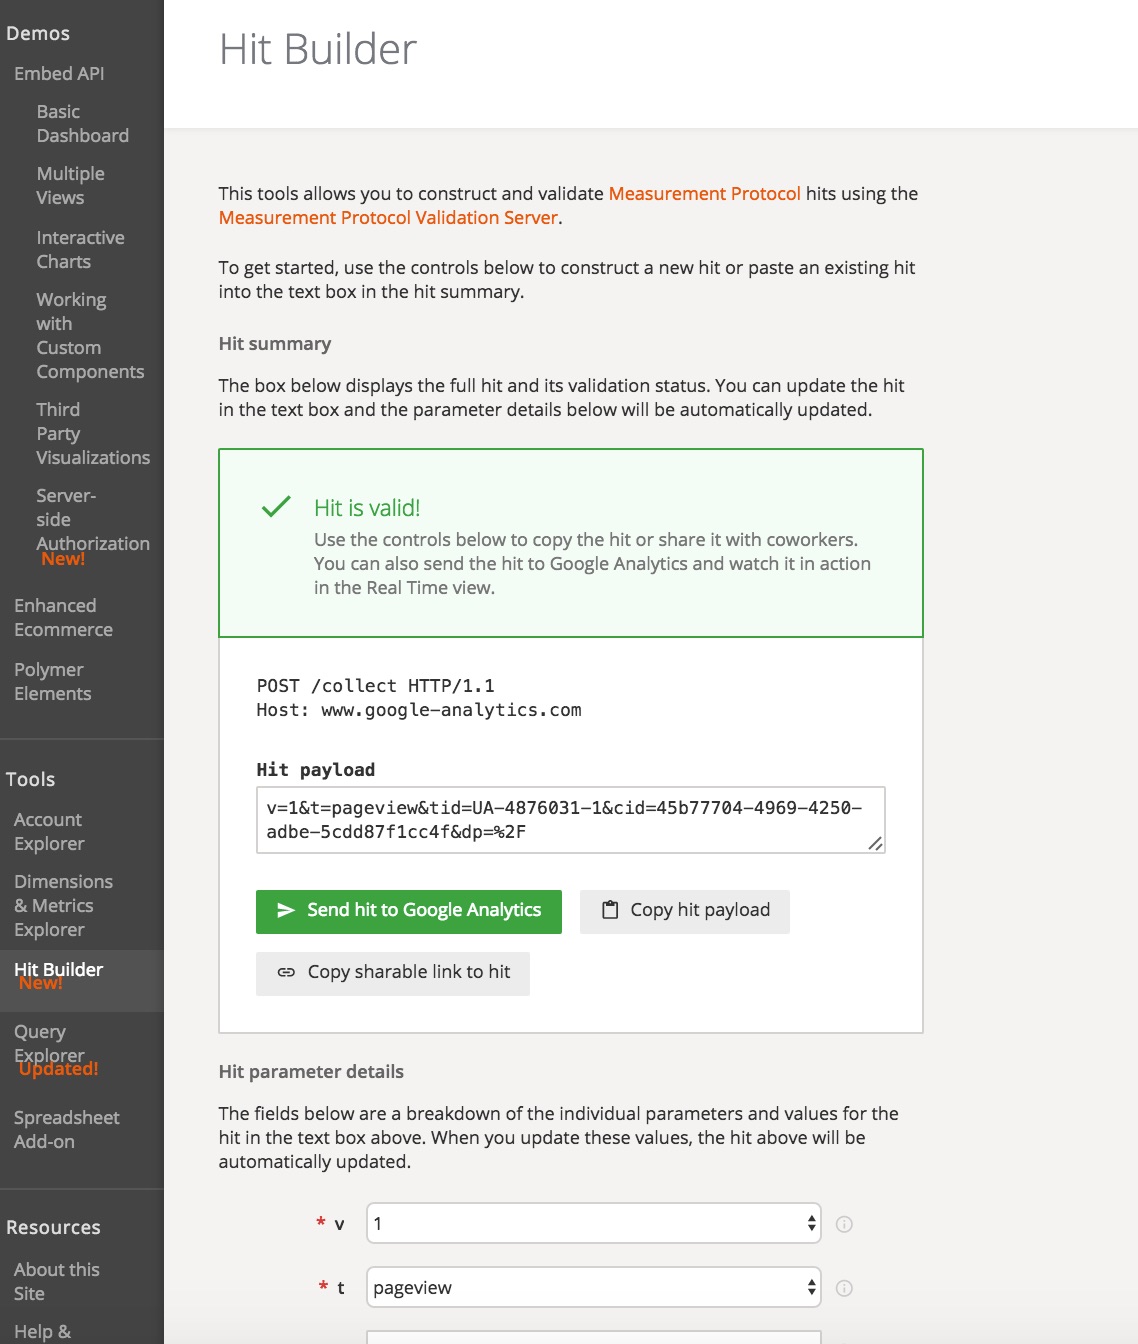The image size is (1138, 1344).
Task: Open the t pageview dropdown
Action: pyautogui.click(x=594, y=1287)
